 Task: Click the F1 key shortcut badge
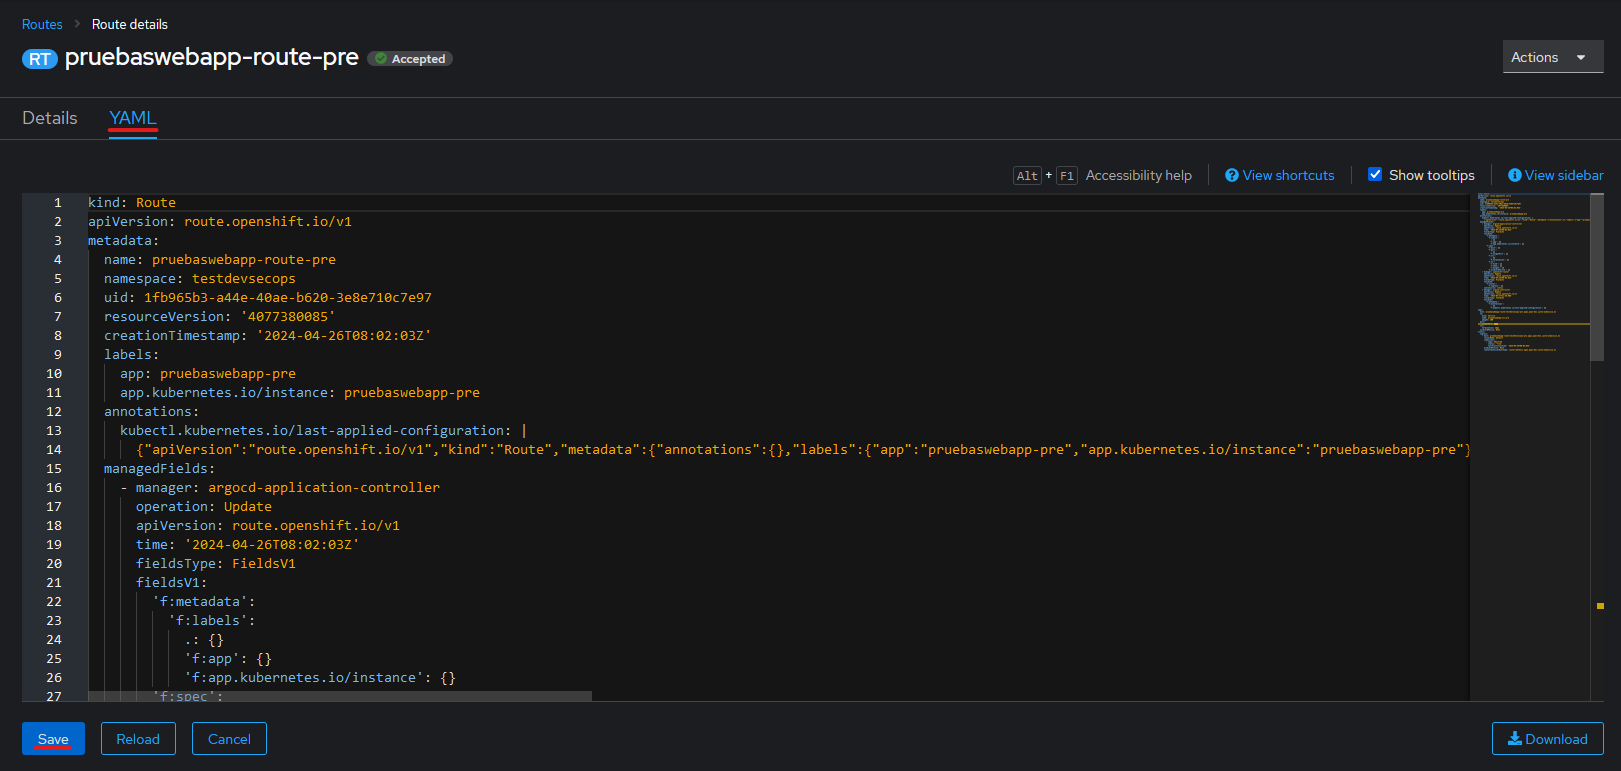(x=1066, y=176)
